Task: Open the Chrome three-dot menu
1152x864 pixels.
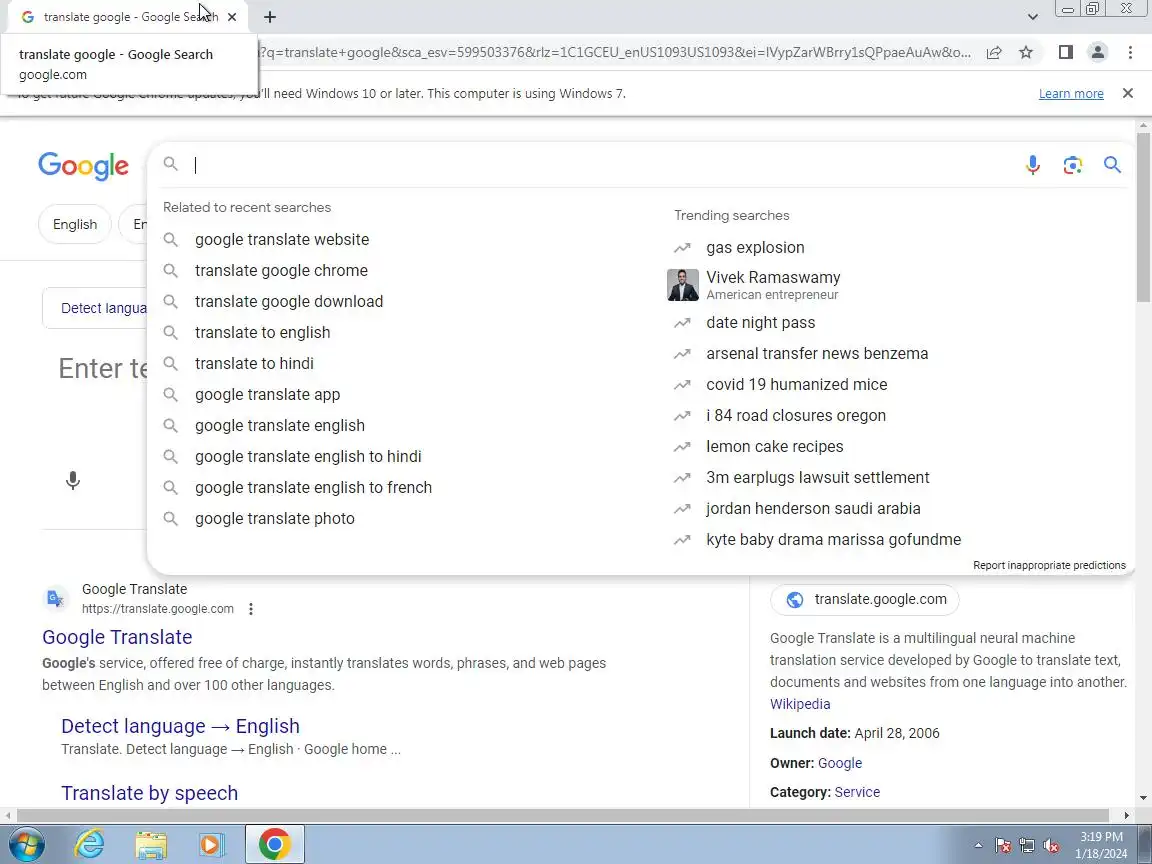Action: coord(1130,52)
